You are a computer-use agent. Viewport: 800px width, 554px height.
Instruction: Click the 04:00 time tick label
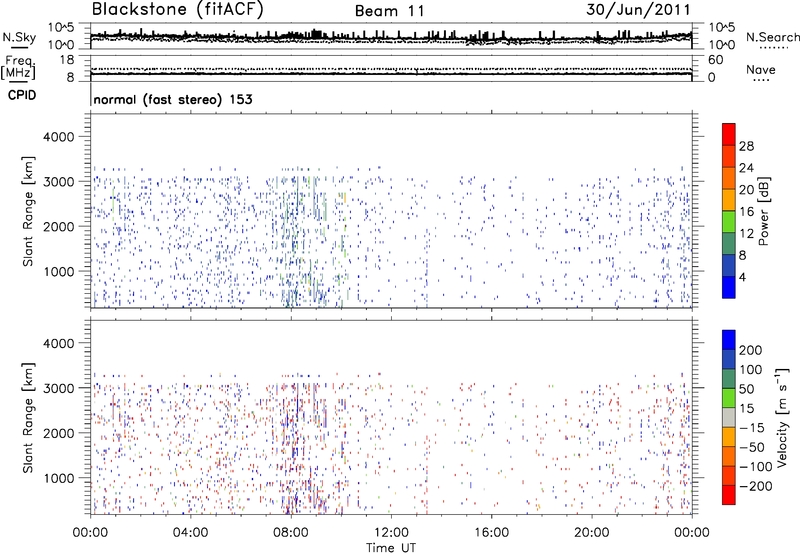click(x=190, y=533)
